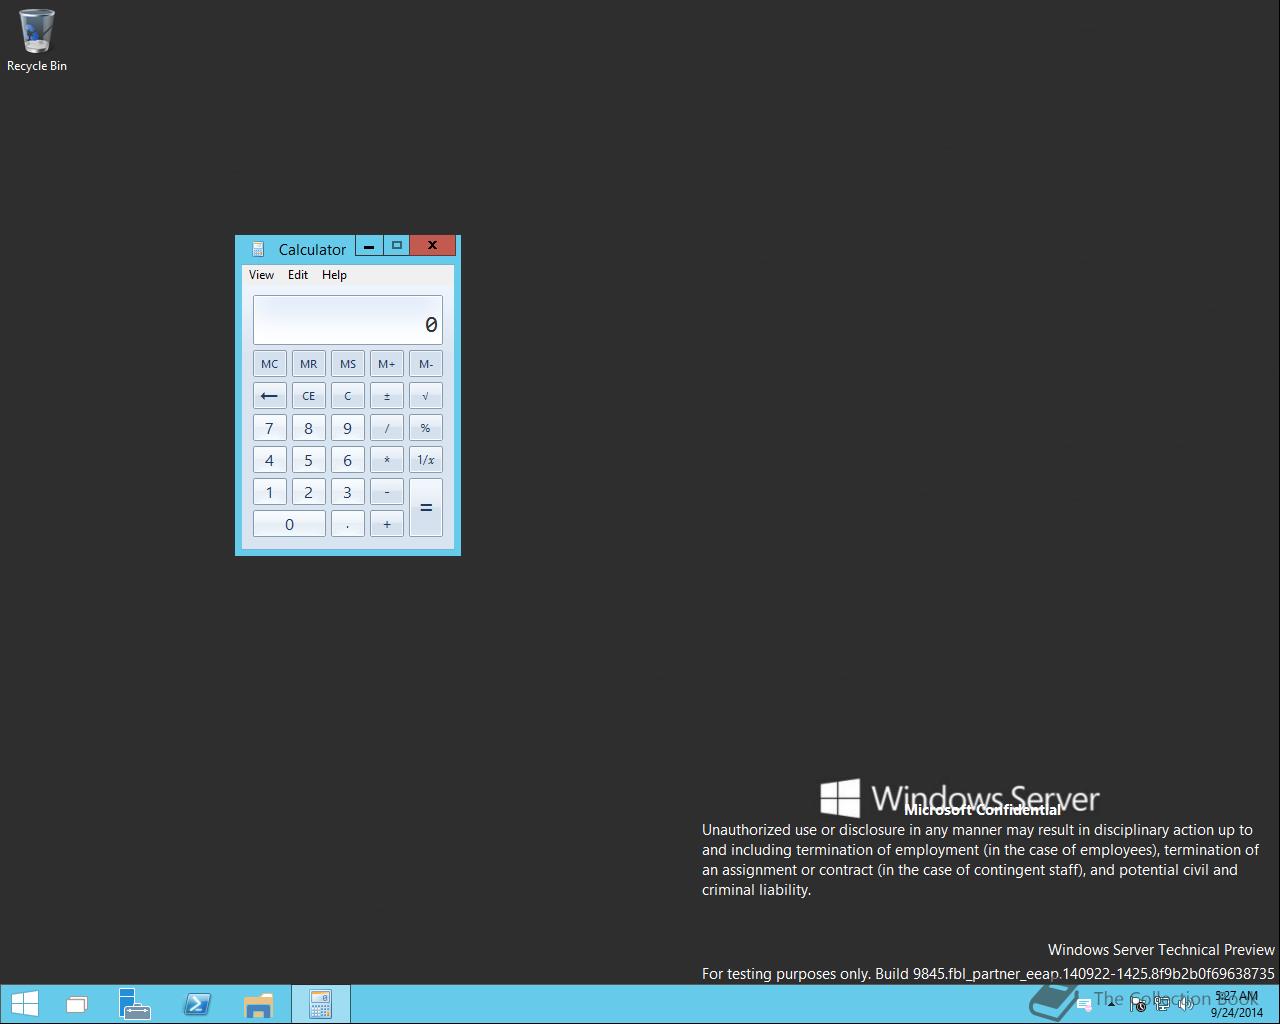Close the Calculator window
The width and height of the screenshot is (1280, 1024).
[432, 246]
